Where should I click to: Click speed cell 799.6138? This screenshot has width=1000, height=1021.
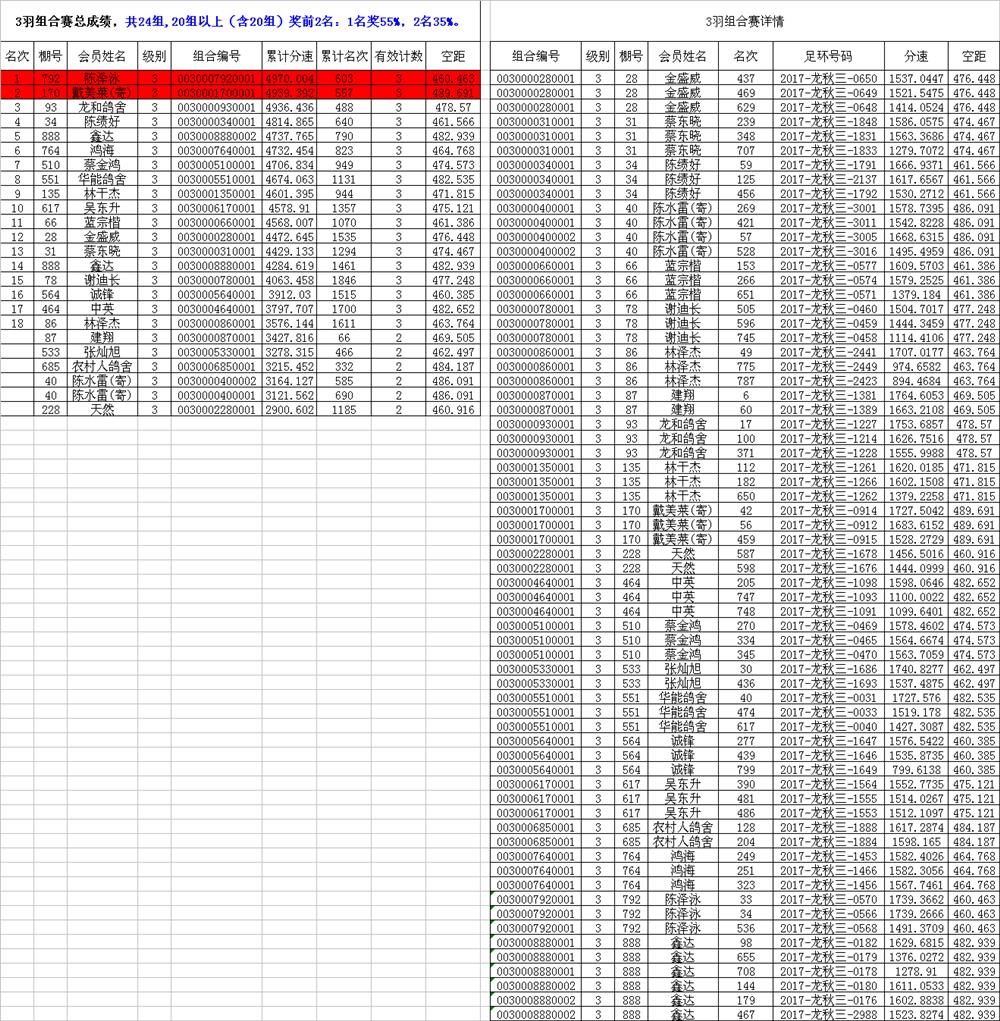click(x=916, y=771)
